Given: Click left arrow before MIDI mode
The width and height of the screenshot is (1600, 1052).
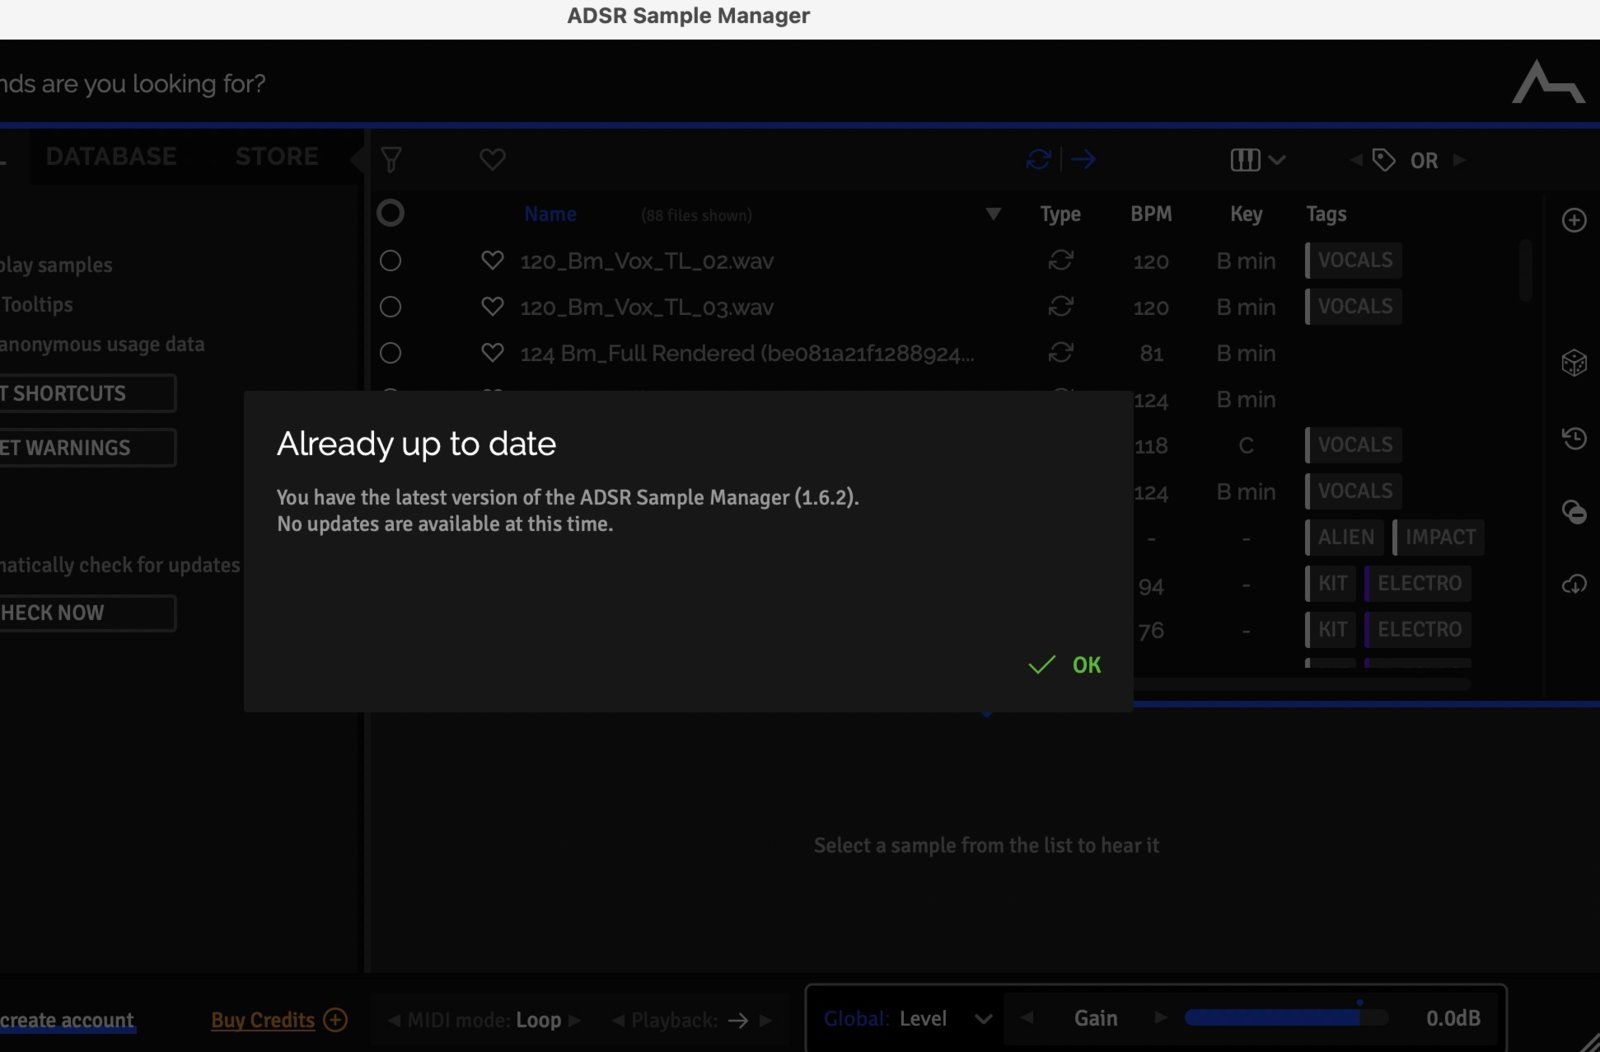Looking at the screenshot, I should tap(394, 1021).
